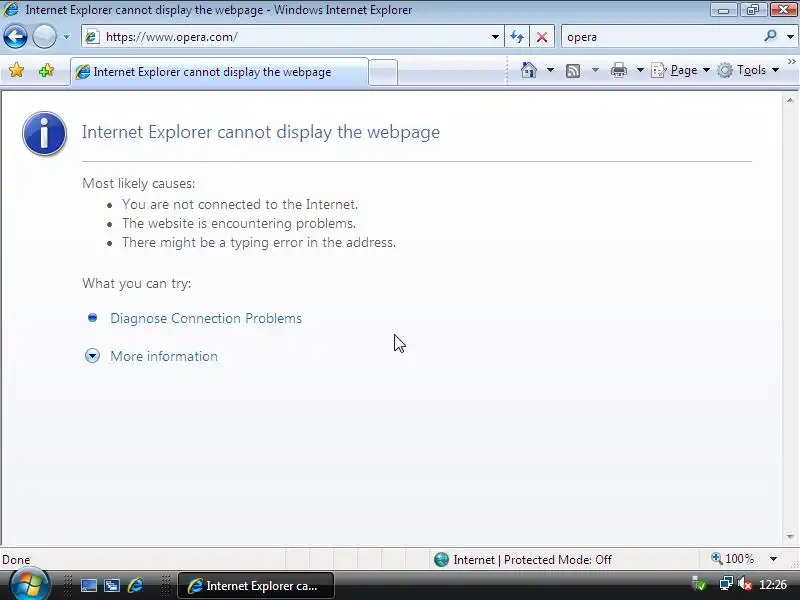Click the Add to Favorites icon

46,70
